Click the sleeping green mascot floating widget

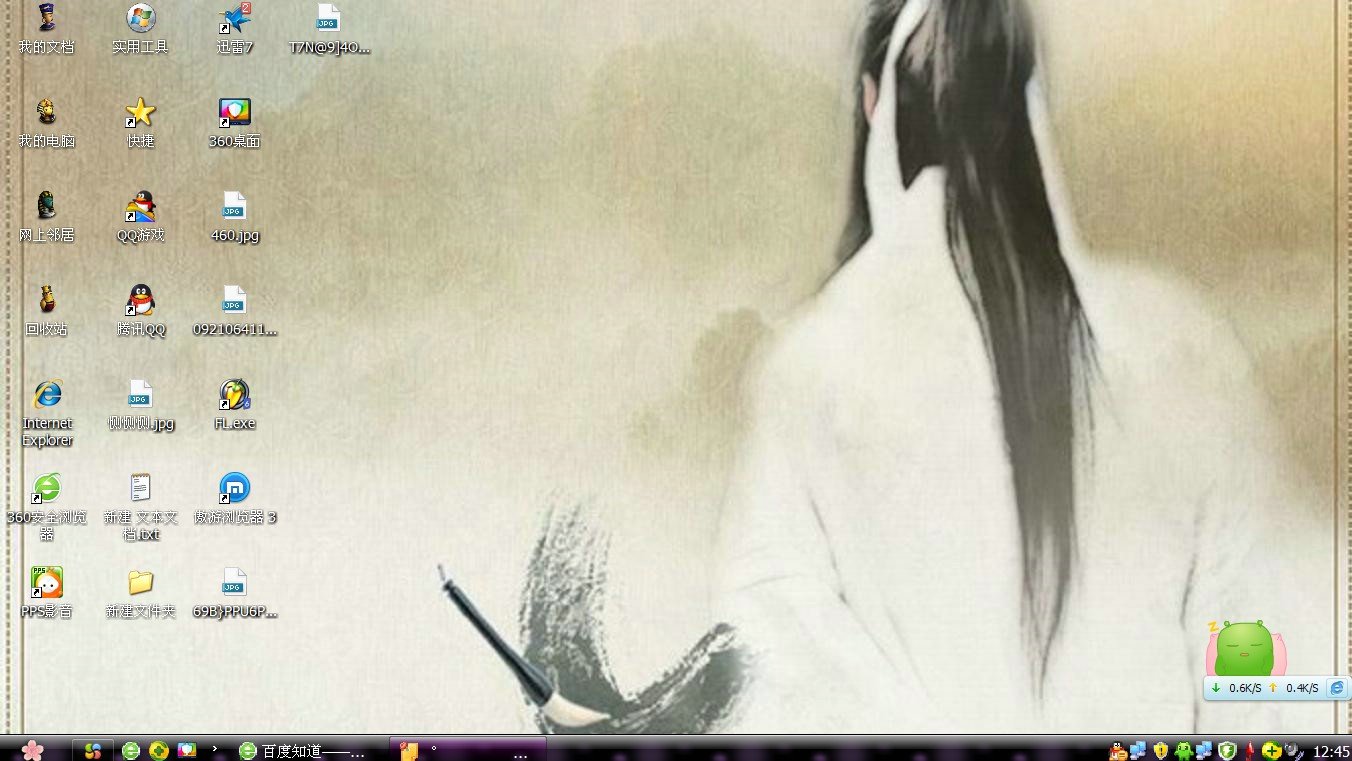(1245, 648)
